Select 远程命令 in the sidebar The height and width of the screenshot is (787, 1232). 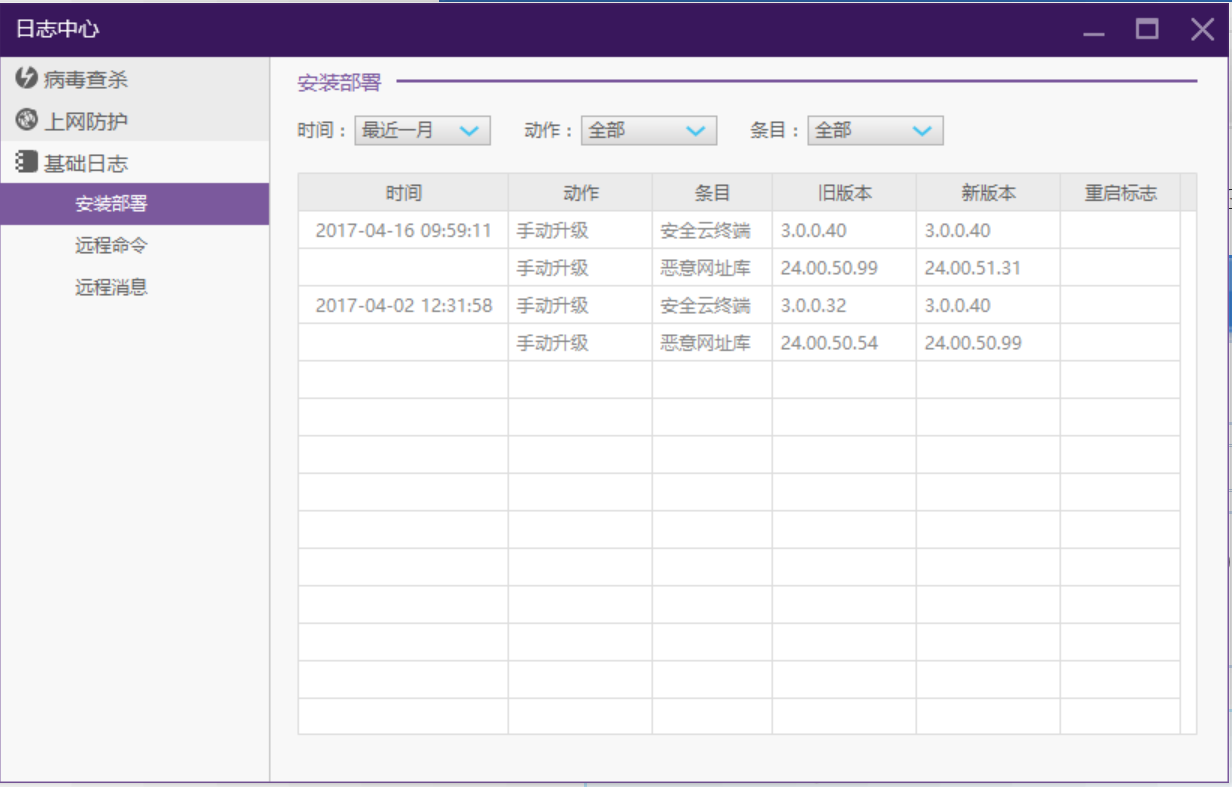point(111,246)
